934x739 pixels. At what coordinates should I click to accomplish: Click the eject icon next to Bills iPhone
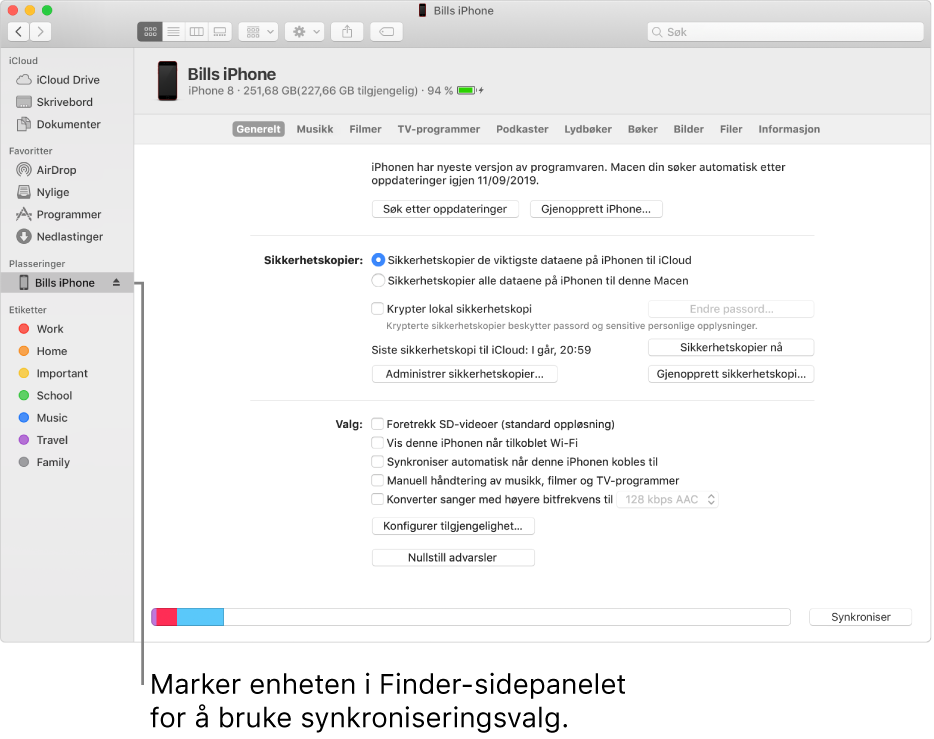tap(116, 283)
